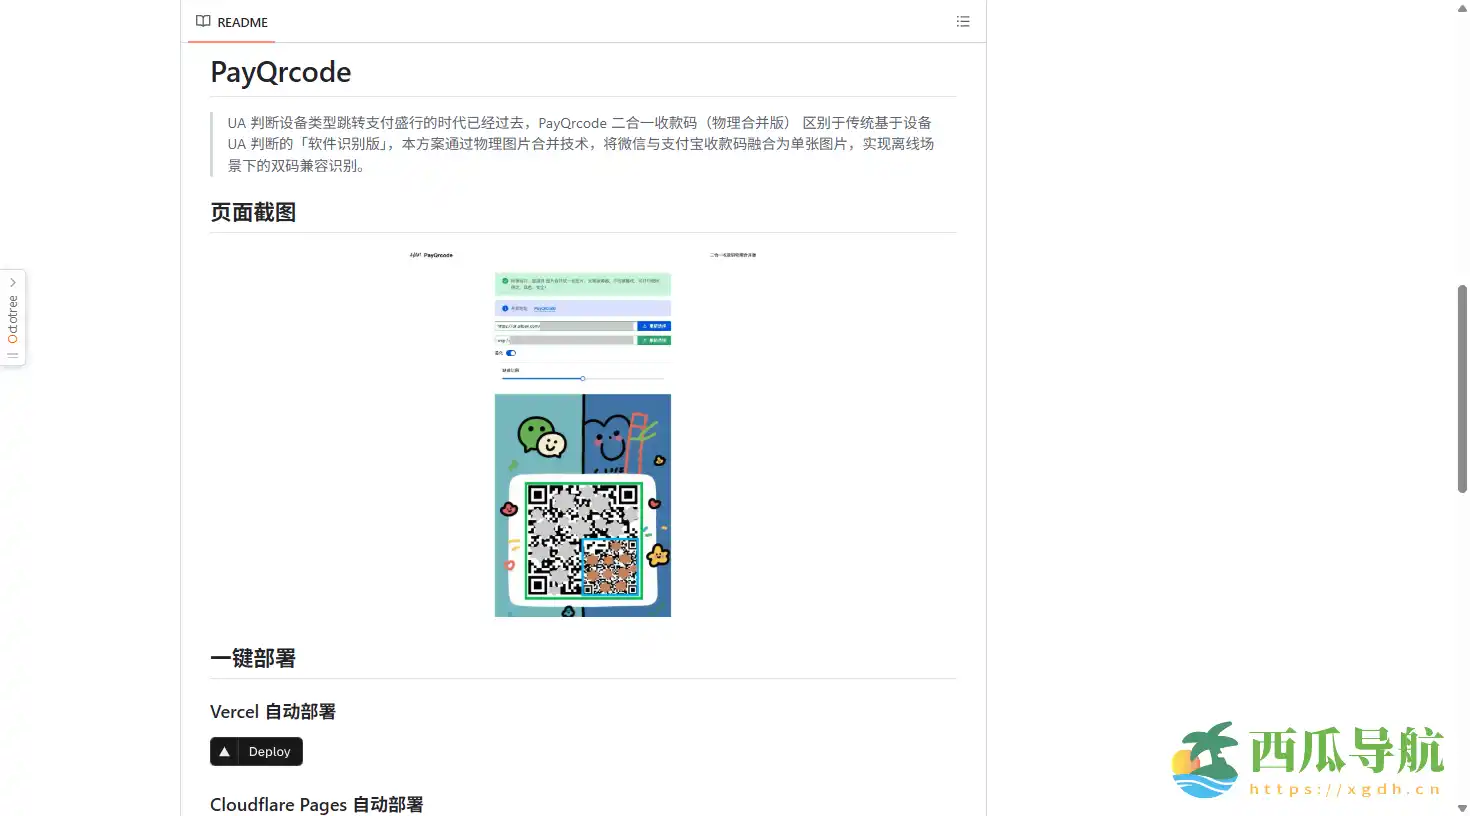This screenshot has width=1470, height=816.
Task: Click the scroll up arrow
Action: [1462, 8]
